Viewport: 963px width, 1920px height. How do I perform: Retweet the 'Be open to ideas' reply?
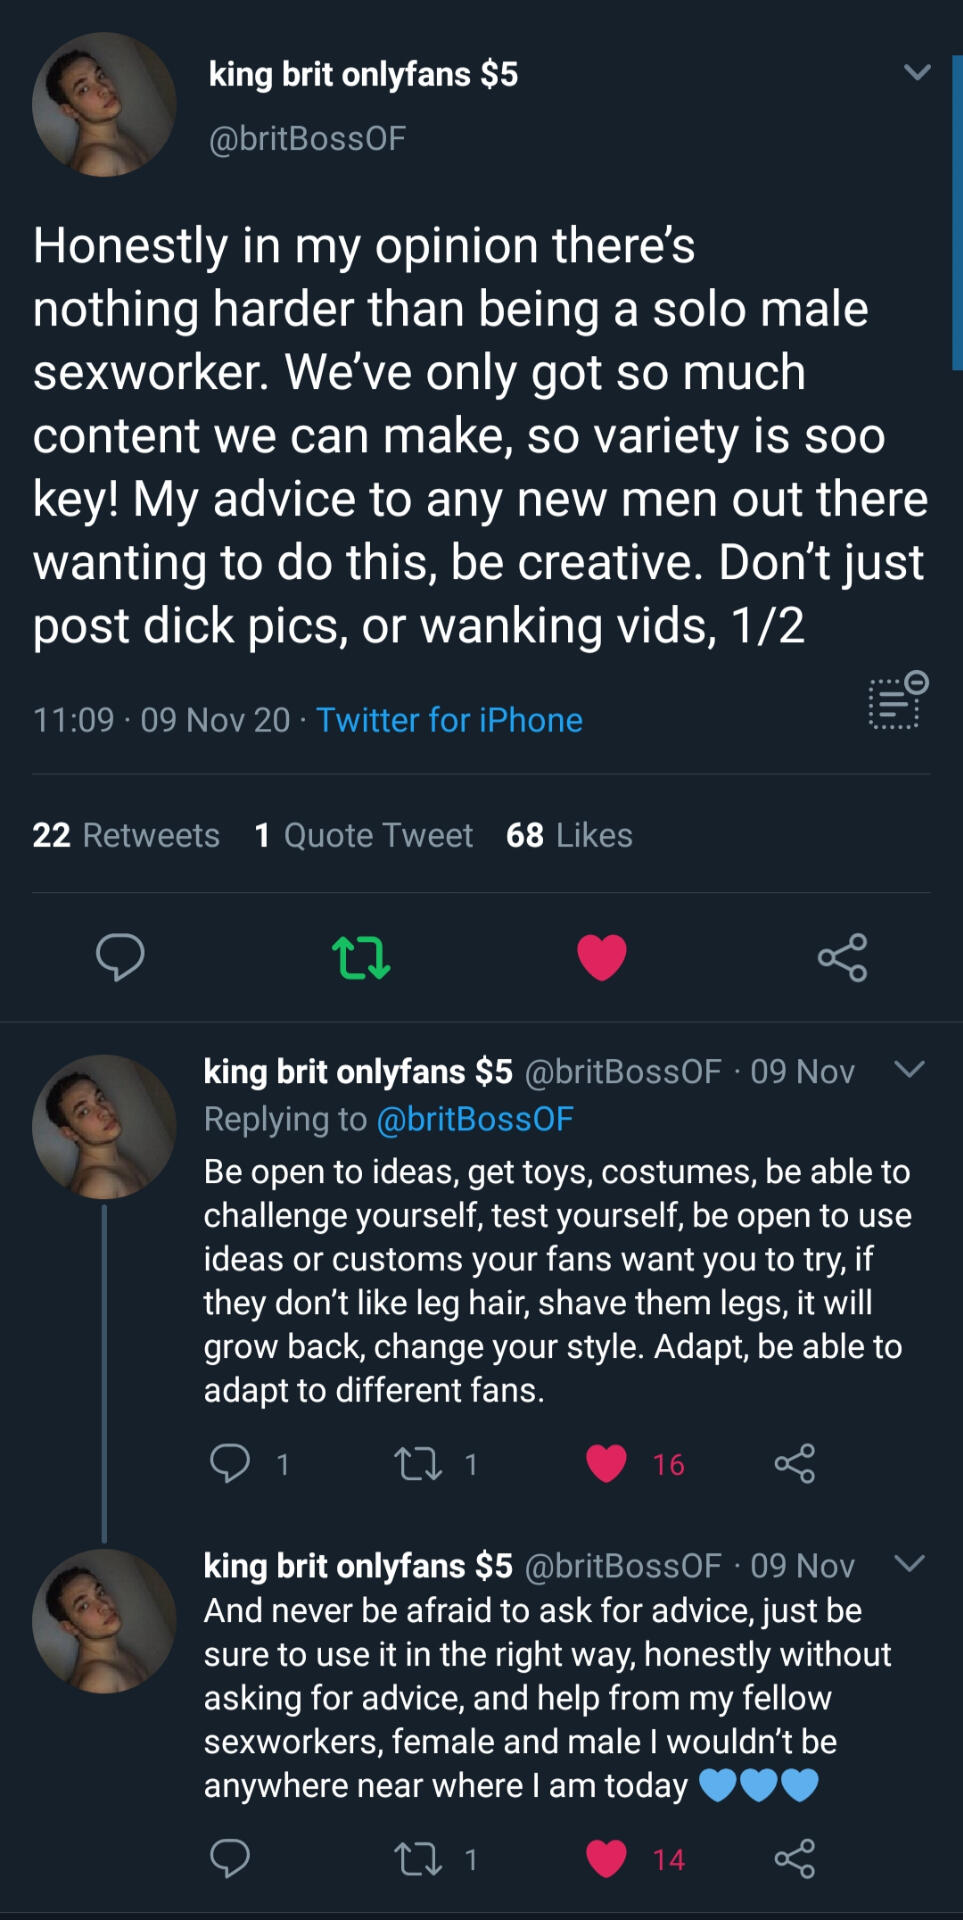(418, 1464)
